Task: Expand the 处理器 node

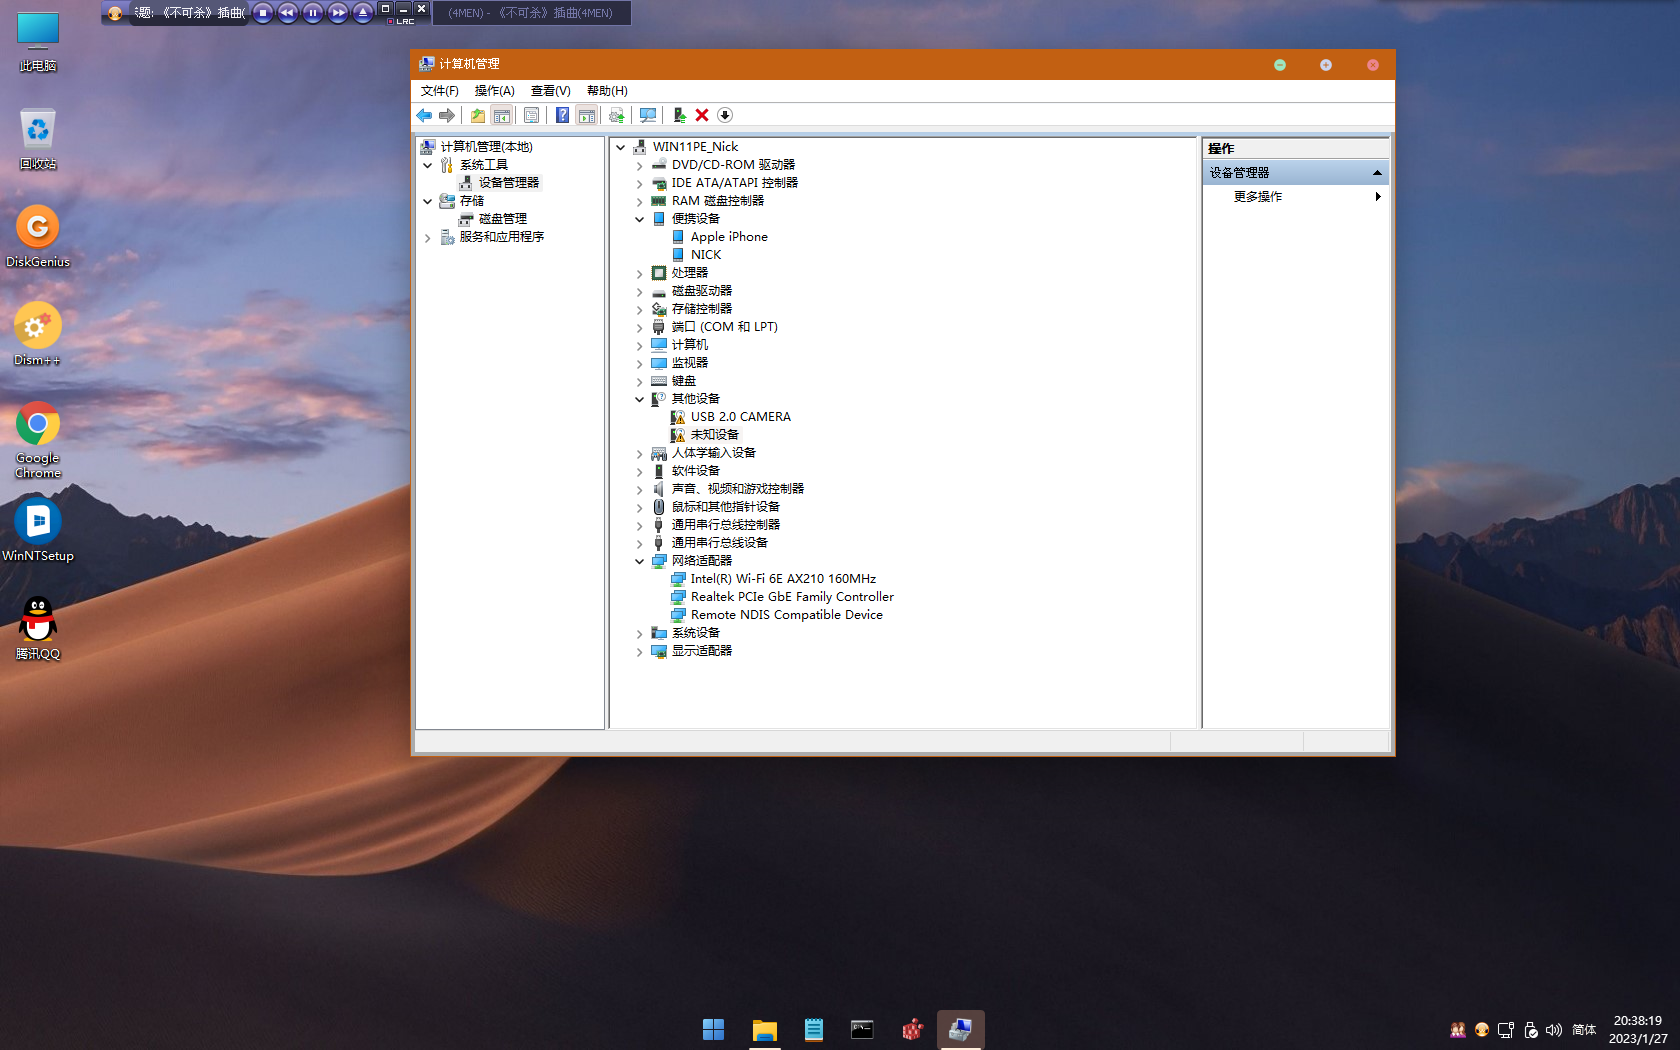Action: 640,273
